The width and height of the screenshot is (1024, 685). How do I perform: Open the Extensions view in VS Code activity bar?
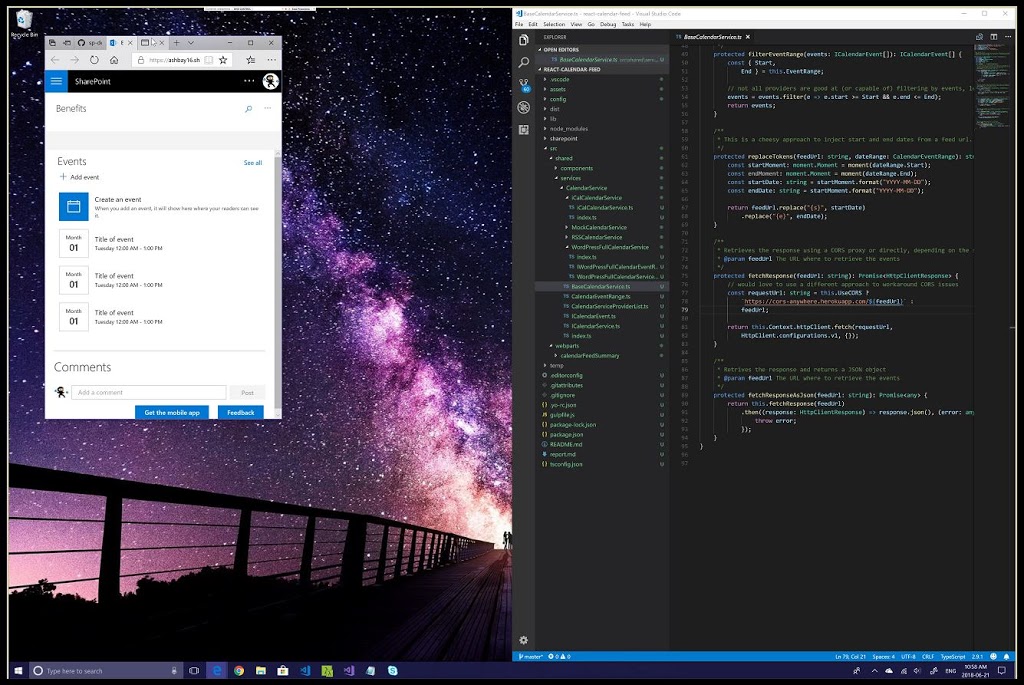pos(524,129)
